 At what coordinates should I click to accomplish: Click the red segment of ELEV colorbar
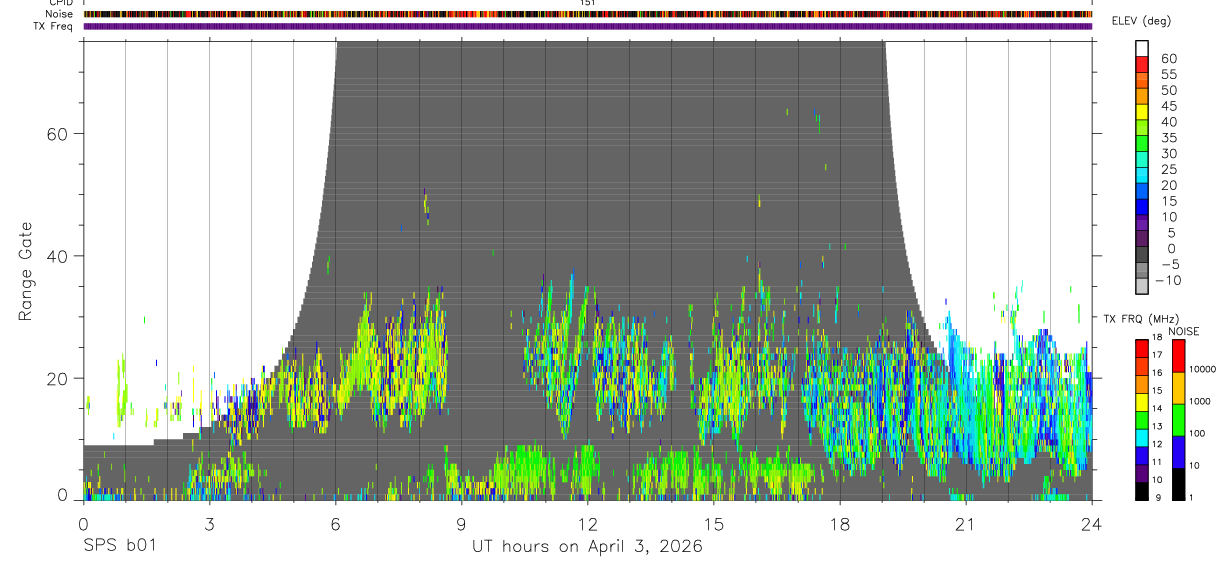[1143, 63]
